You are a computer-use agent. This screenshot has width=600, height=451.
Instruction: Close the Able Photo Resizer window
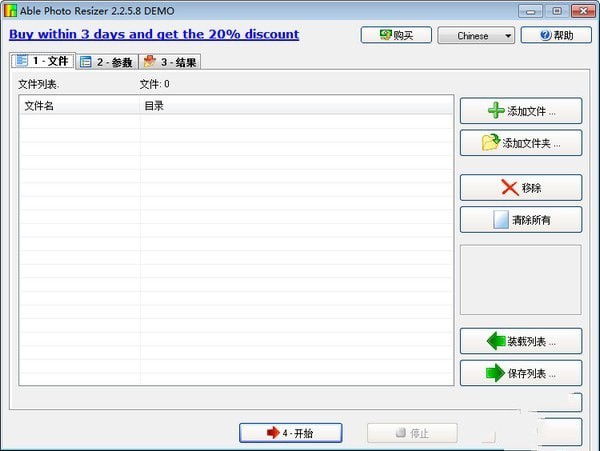coord(583,11)
